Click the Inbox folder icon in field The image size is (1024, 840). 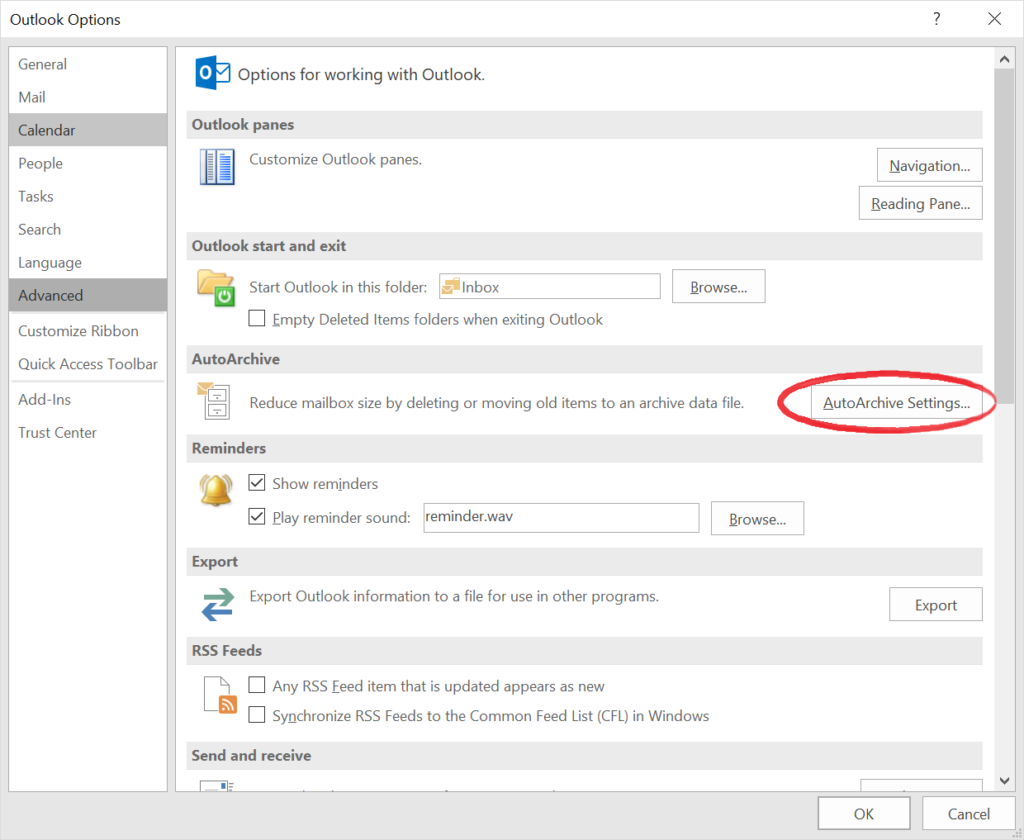coord(451,286)
